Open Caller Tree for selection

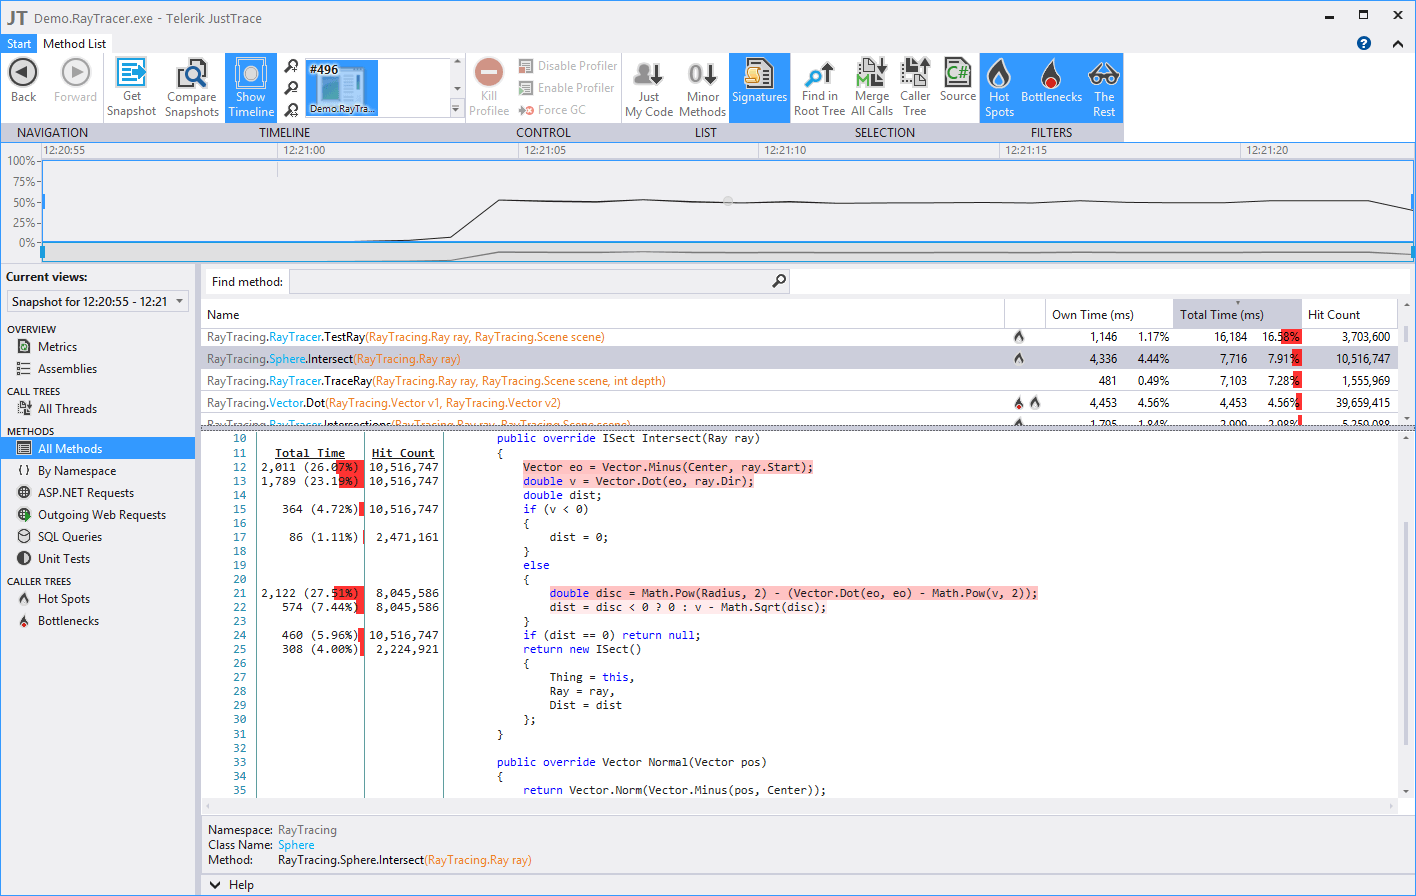(x=915, y=87)
